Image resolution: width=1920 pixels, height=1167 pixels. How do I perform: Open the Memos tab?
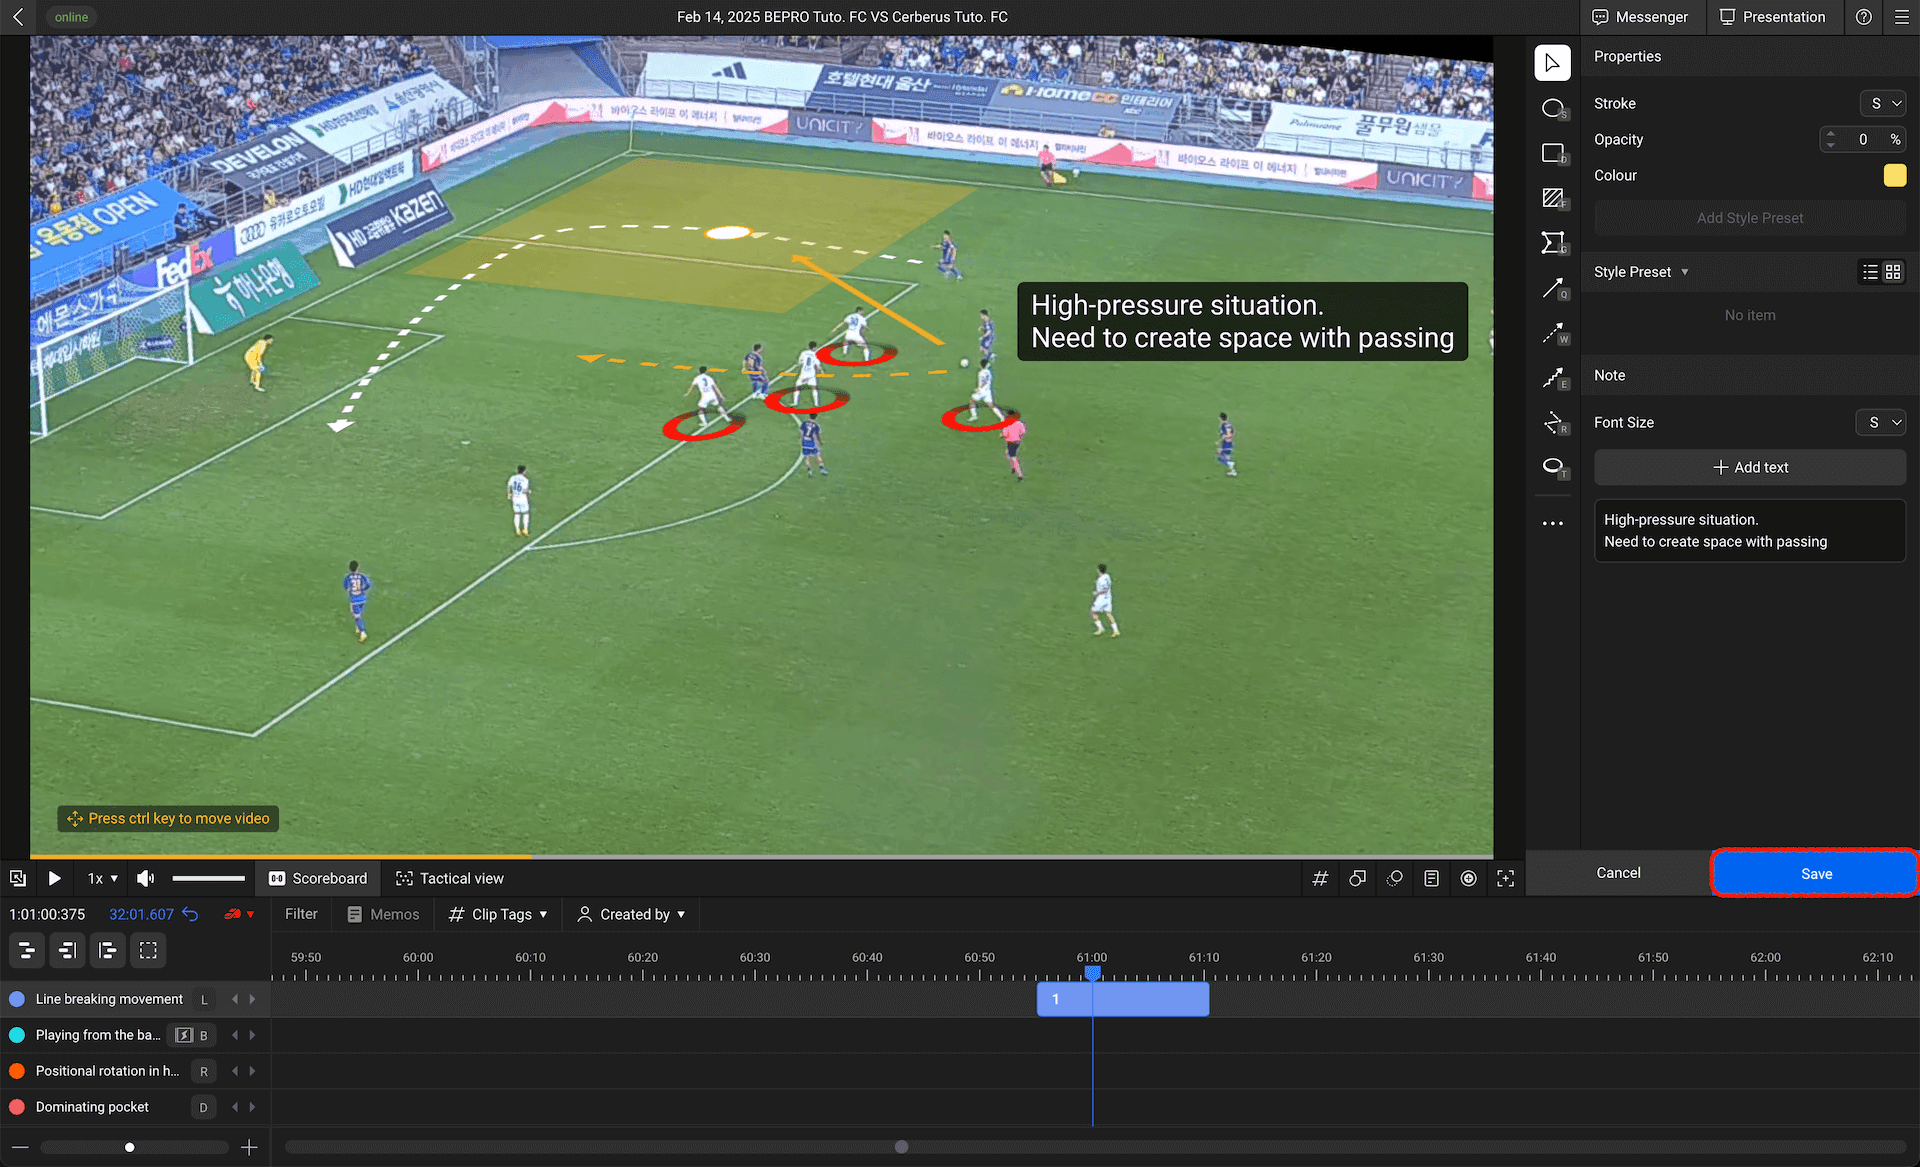(384, 914)
